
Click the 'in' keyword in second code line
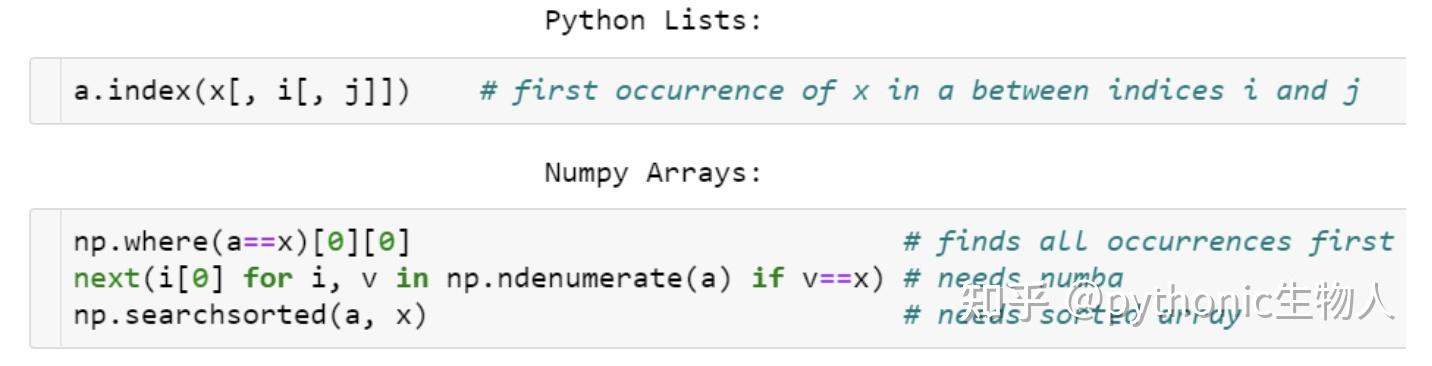(411, 278)
